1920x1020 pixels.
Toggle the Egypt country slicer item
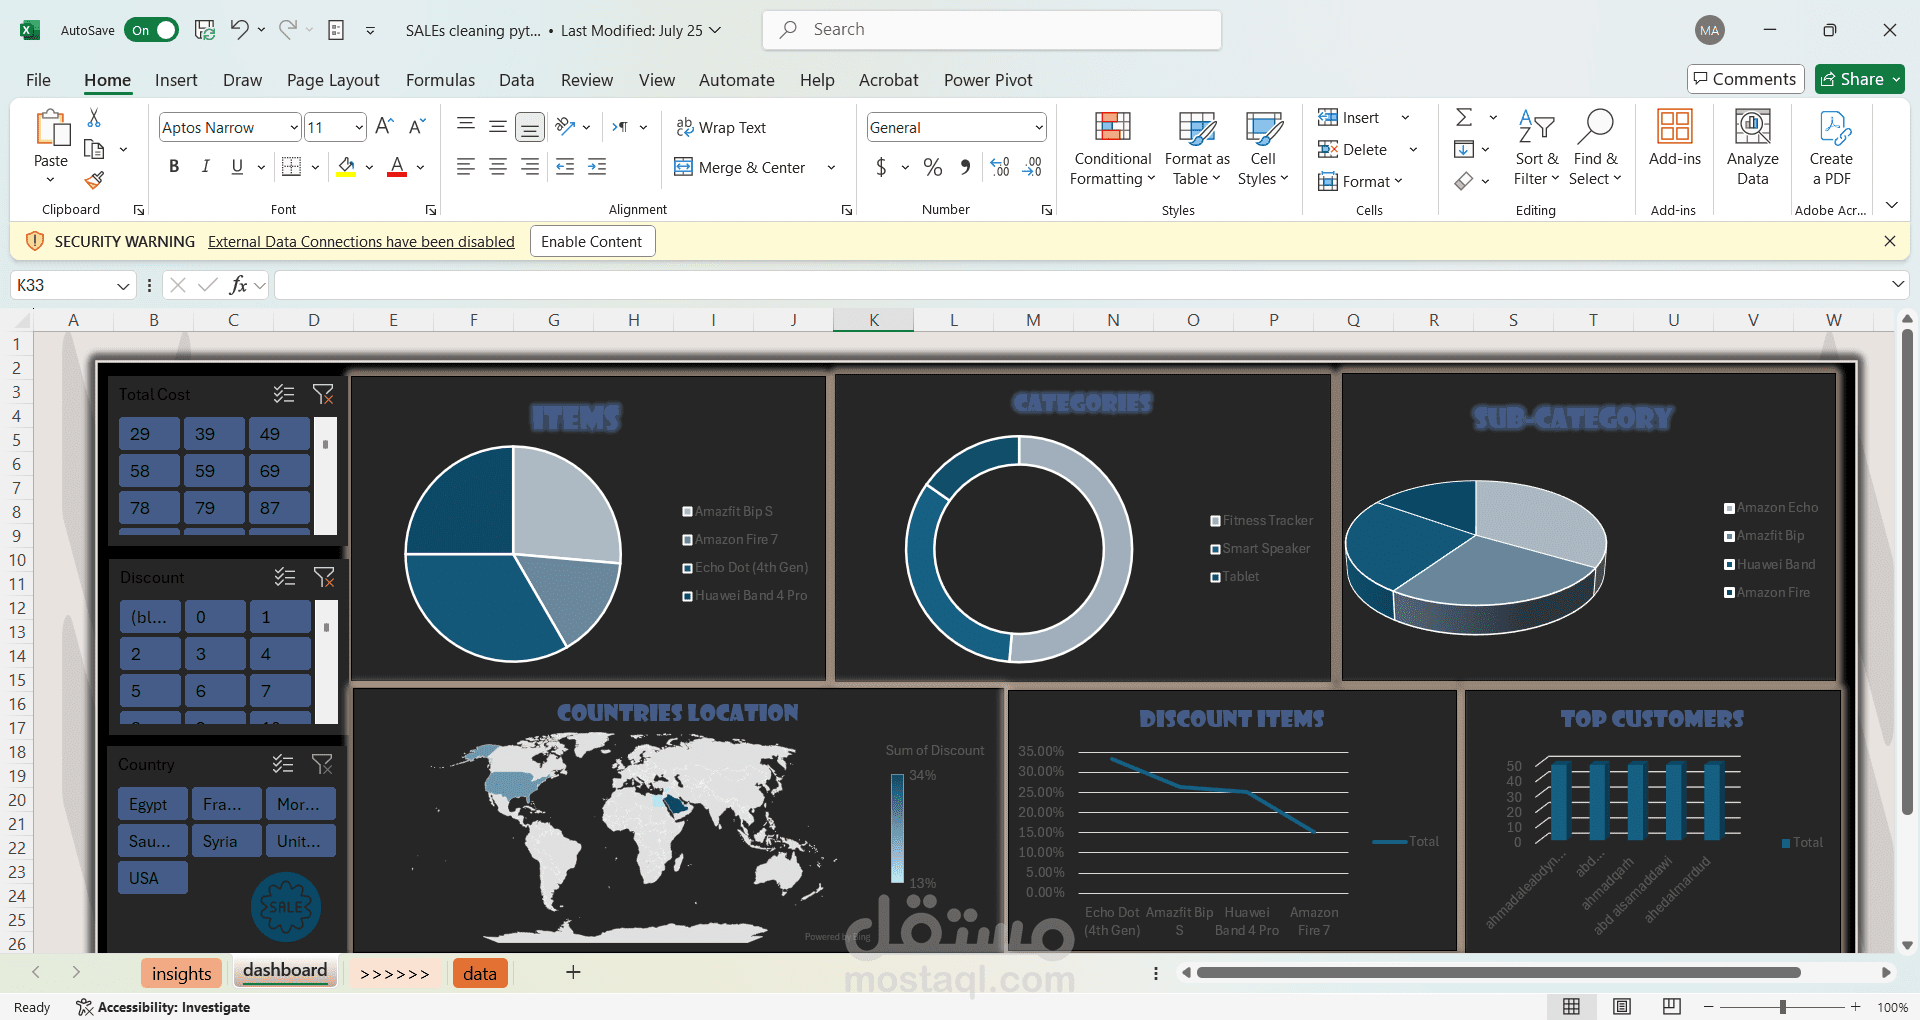[x=153, y=804]
